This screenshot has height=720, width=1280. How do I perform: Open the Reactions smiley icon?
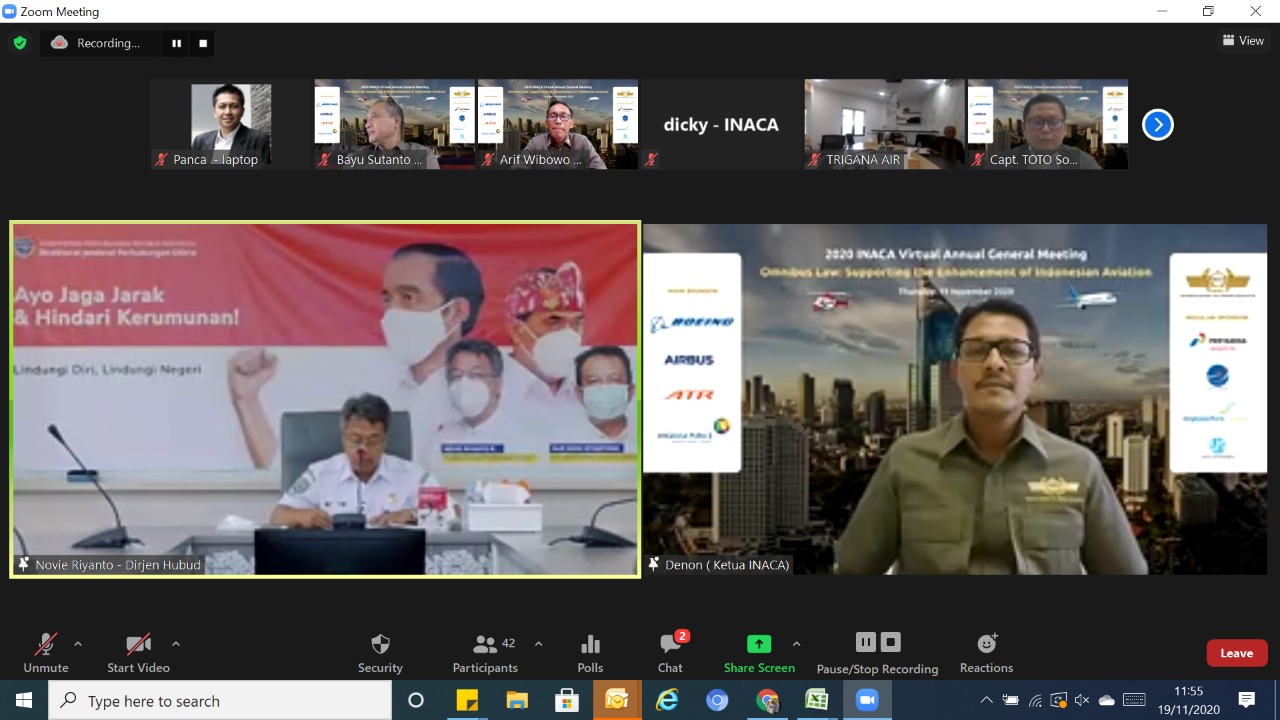tap(987, 644)
